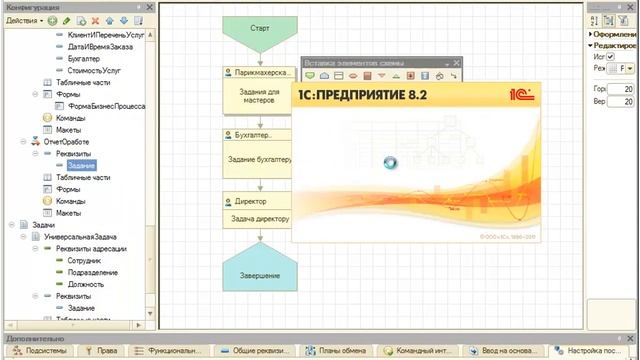This screenshot has height=360, width=640.
Task: Select the Сотрудник addressing attribute
Action: pos(84,260)
